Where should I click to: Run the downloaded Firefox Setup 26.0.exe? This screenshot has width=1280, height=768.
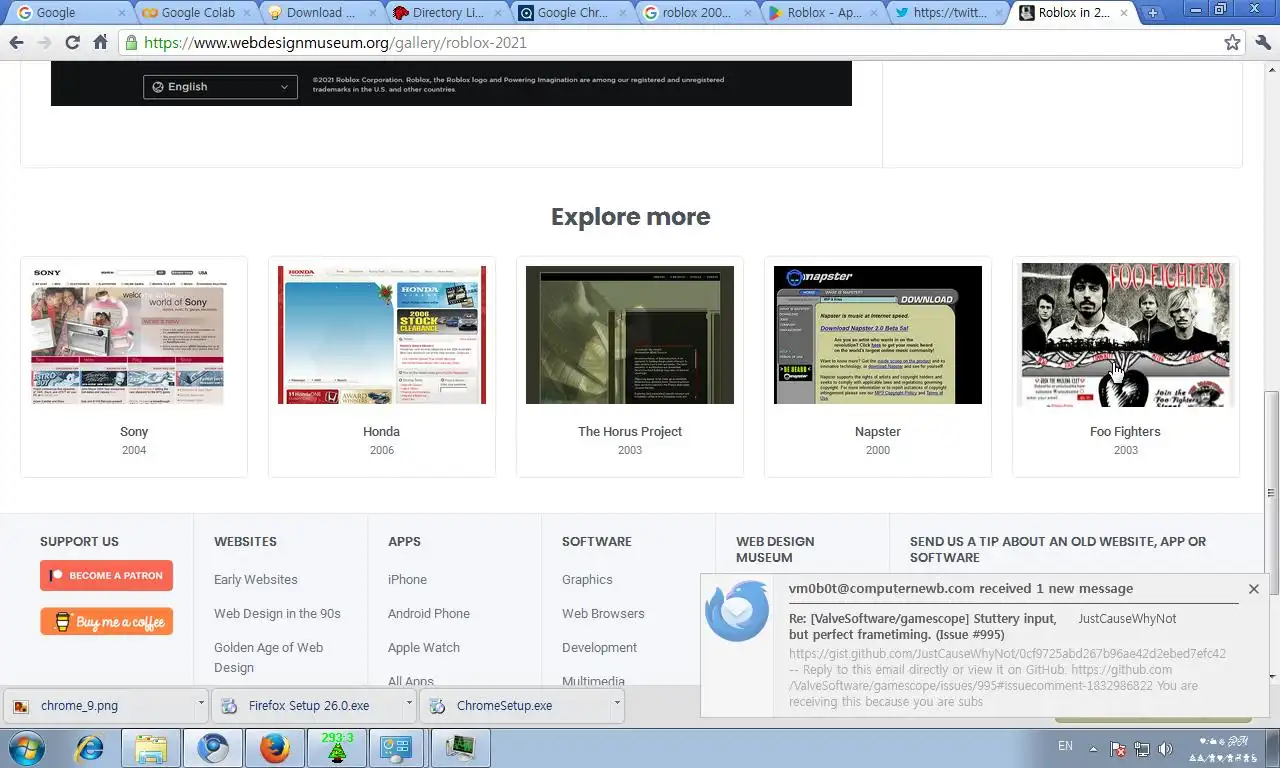point(308,705)
